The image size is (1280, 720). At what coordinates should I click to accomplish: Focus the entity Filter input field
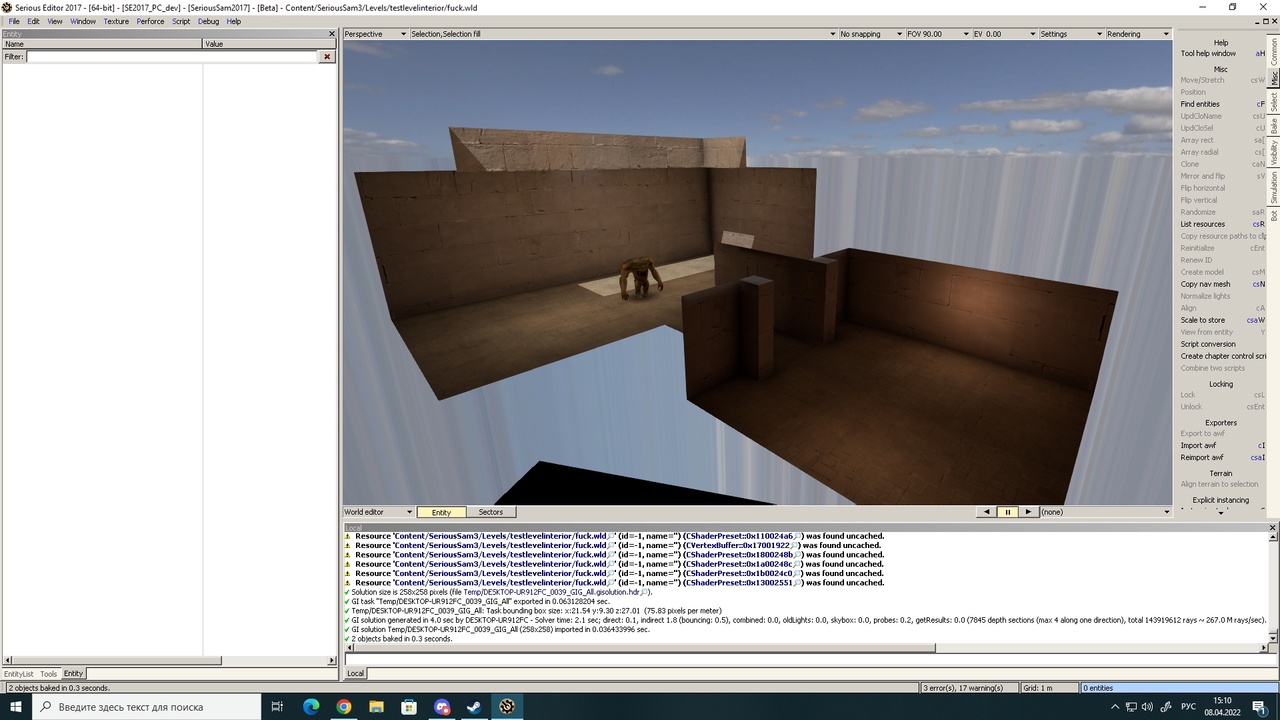click(x=172, y=57)
